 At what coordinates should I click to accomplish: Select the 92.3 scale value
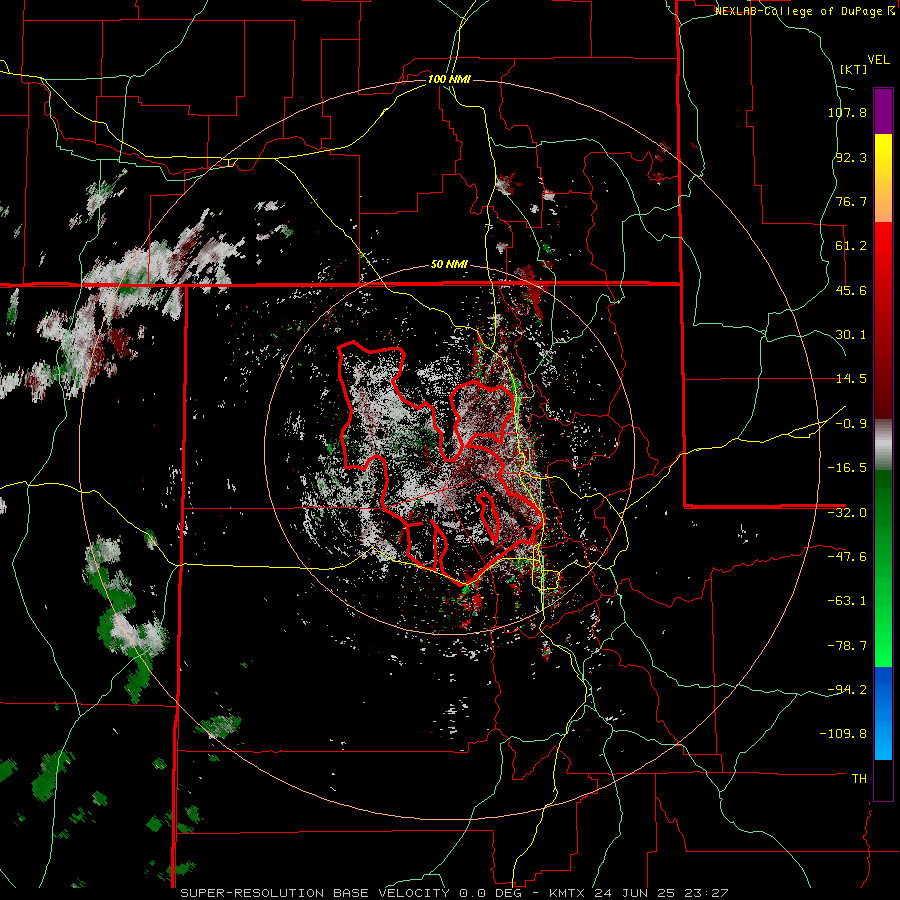[851, 157]
